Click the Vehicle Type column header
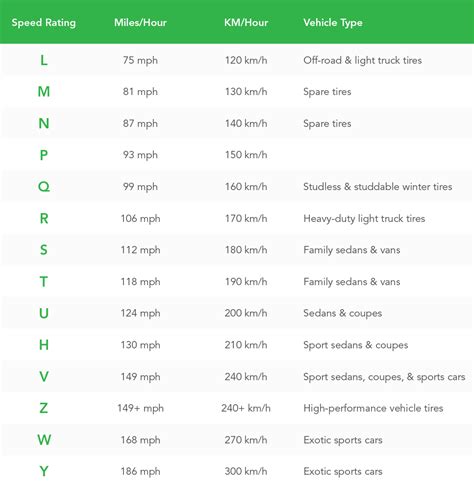Viewport: 474px width, 487px height. (333, 23)
